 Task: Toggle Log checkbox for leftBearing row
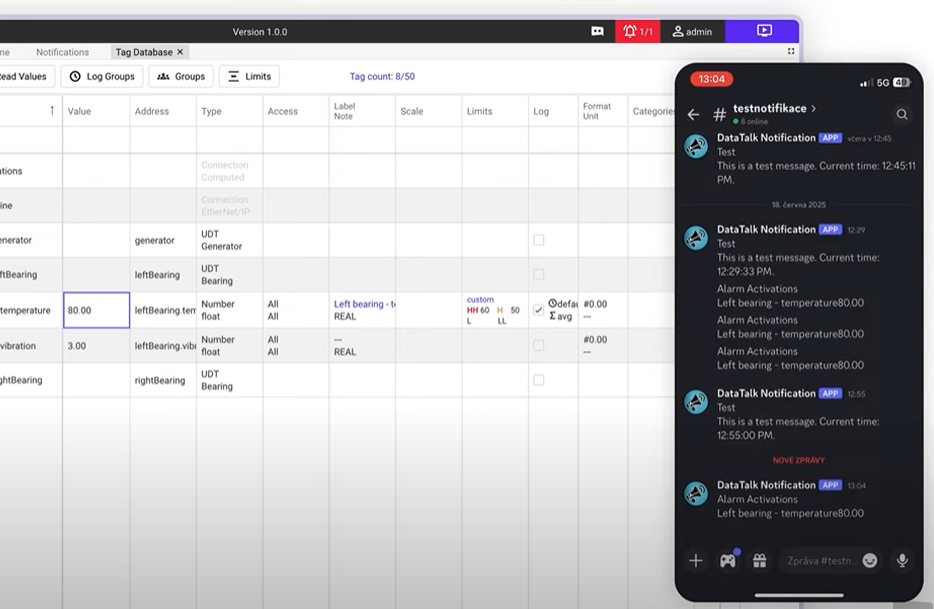point(538,274)
